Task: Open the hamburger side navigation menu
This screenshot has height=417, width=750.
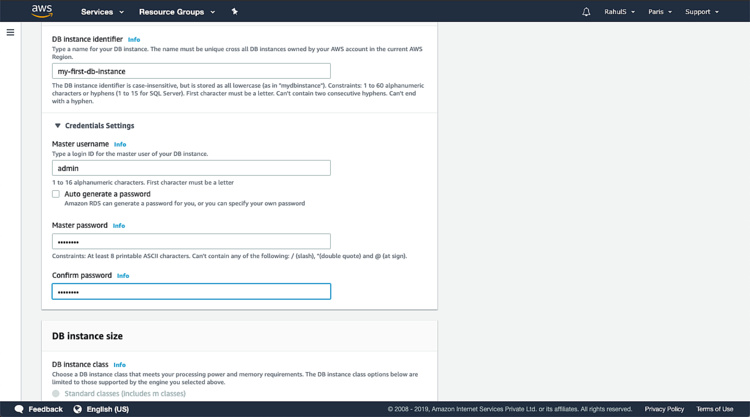Action: 10,32
